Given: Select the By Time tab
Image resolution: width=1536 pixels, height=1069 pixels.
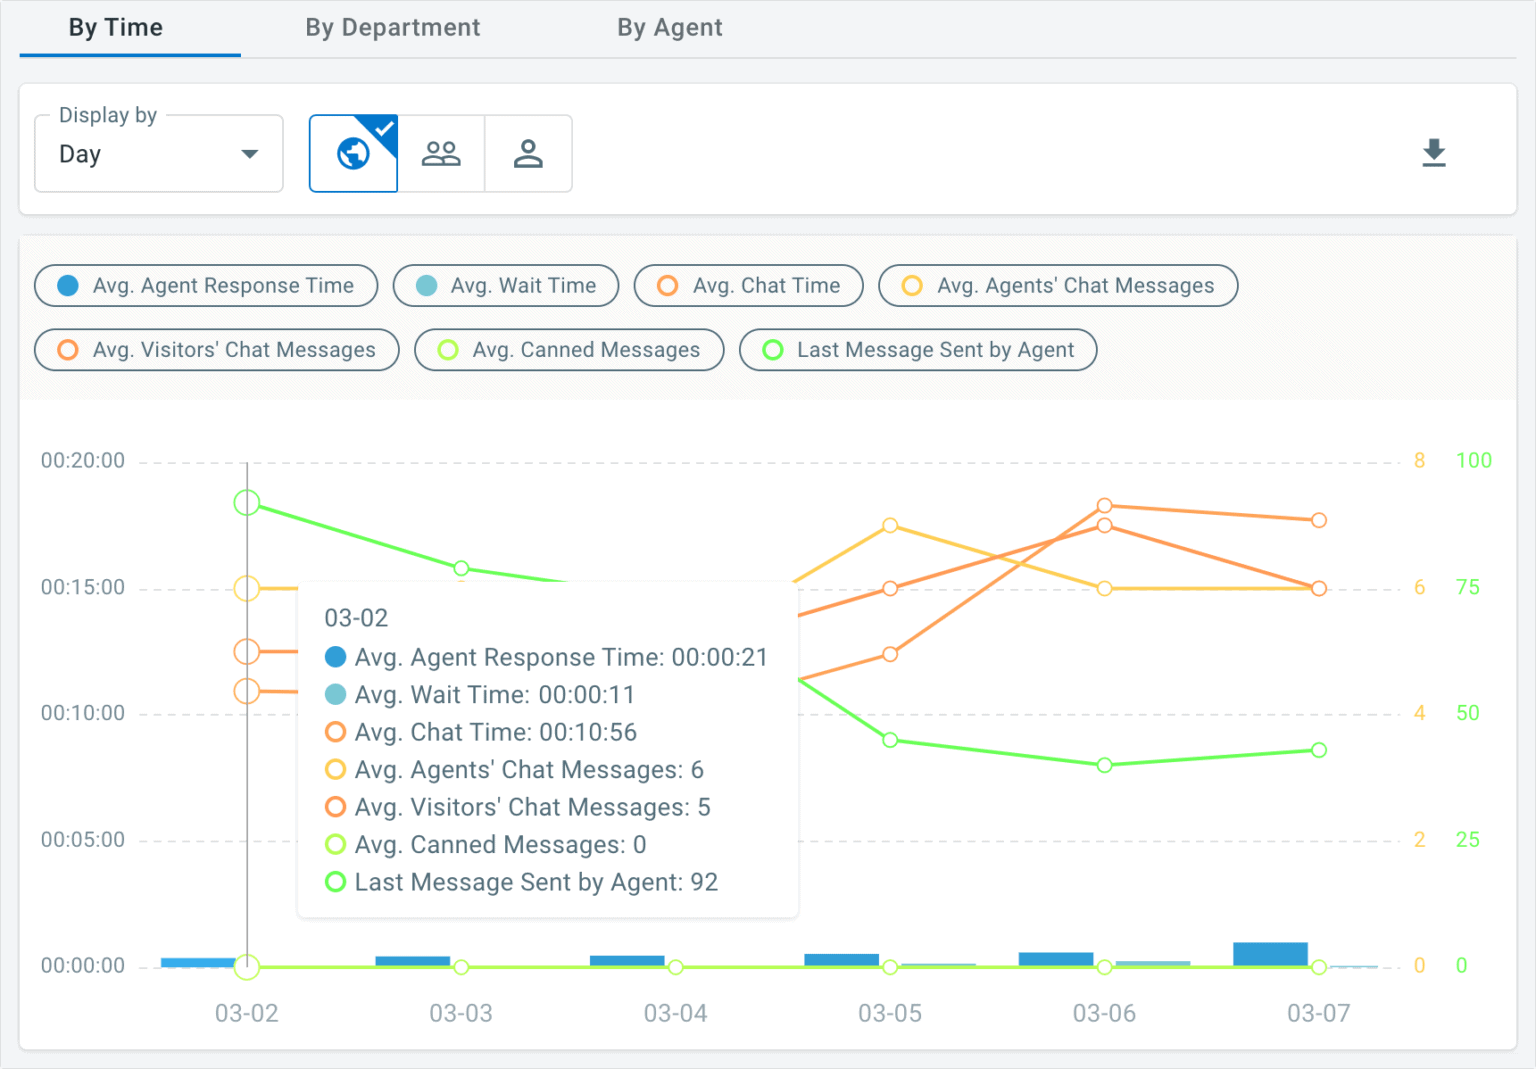Looking at the screenshot, I should point(115,28).
